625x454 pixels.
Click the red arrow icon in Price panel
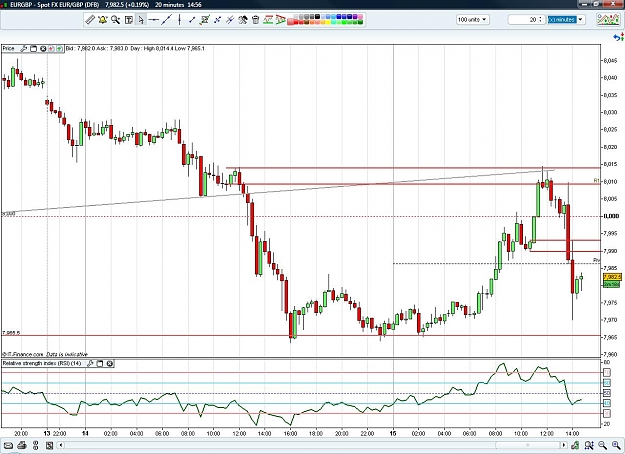tap(51, 49)
